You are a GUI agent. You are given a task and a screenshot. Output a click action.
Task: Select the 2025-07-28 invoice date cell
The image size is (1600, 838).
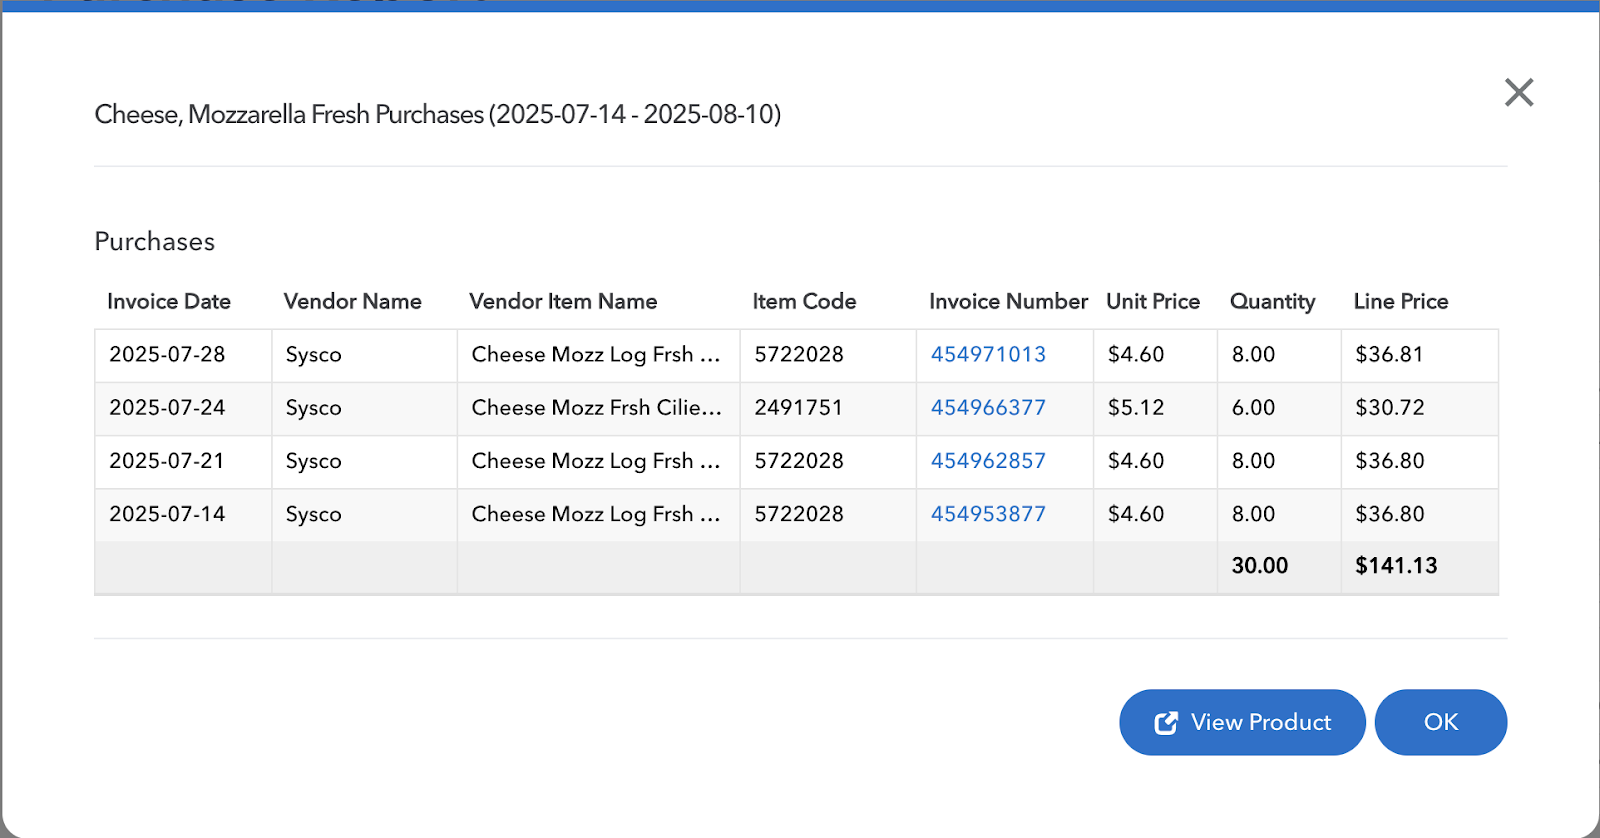pos(167,355)
